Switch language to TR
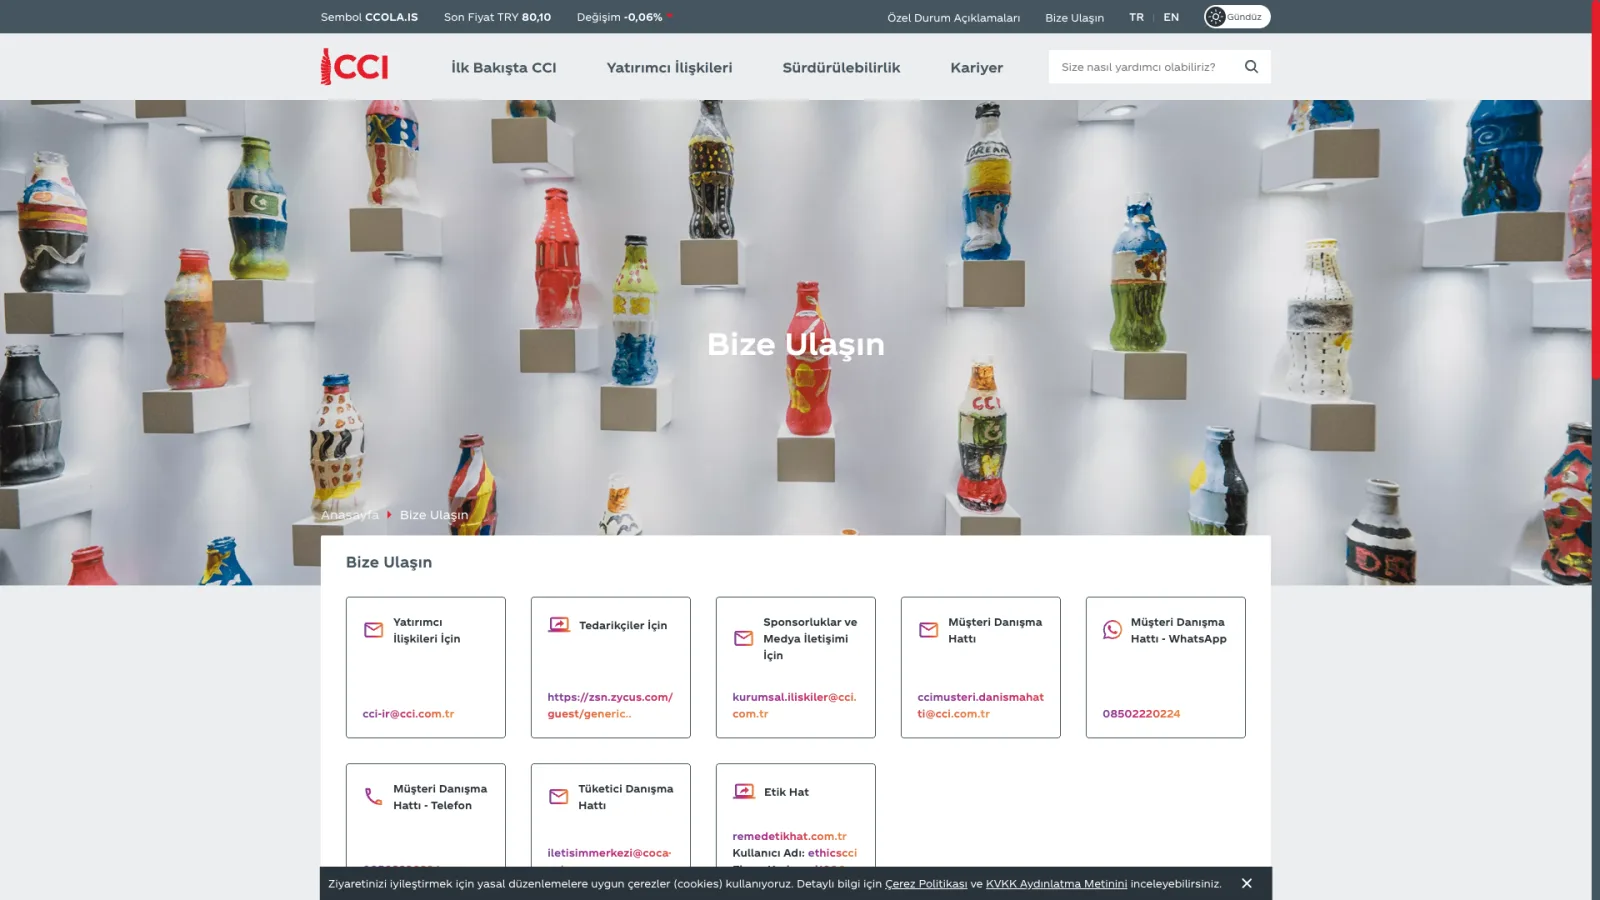Screen dimensions: 1600x900 [x=1136, y=17]
